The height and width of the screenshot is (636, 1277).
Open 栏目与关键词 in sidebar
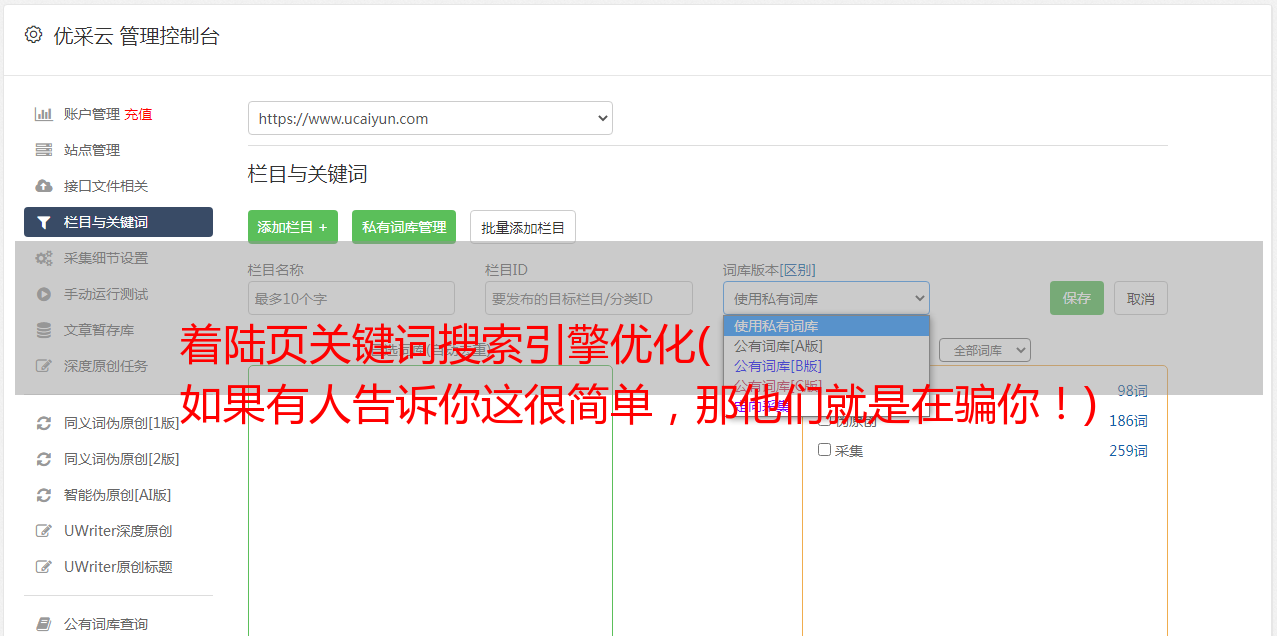pos(118,222)
